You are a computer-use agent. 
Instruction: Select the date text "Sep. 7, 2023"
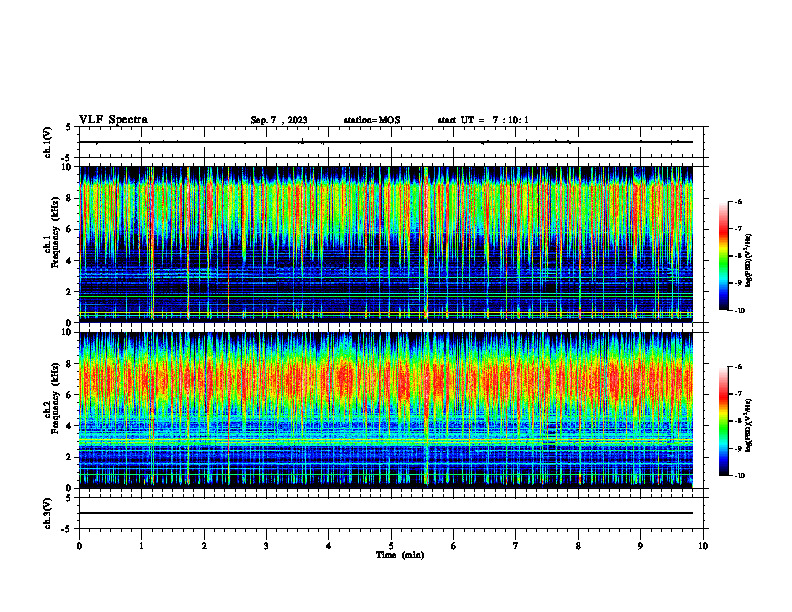point(279,120)
